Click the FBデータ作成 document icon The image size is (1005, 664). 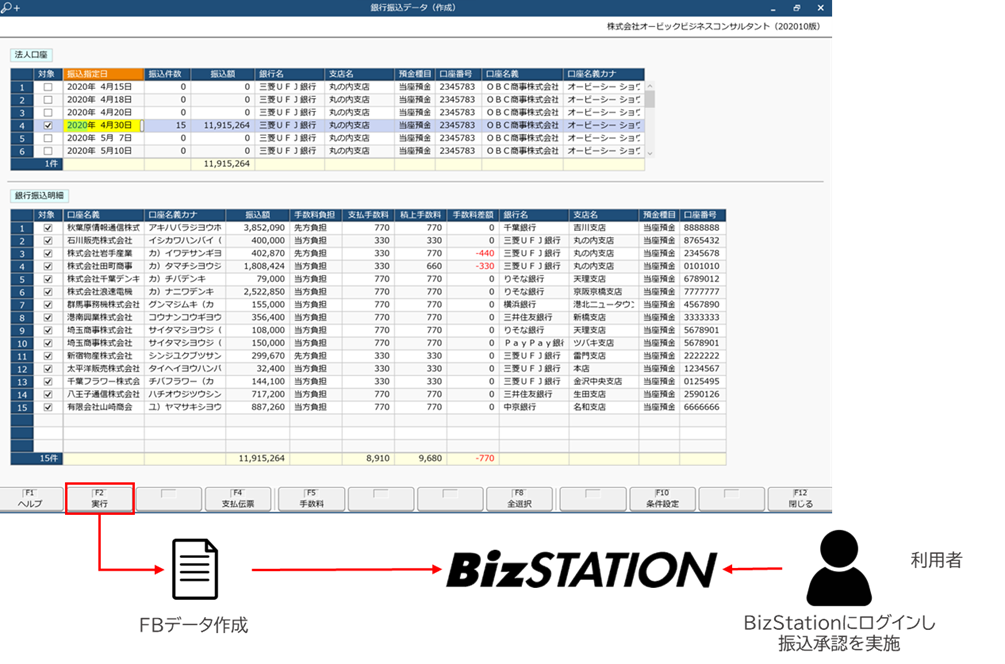[195, 569]
